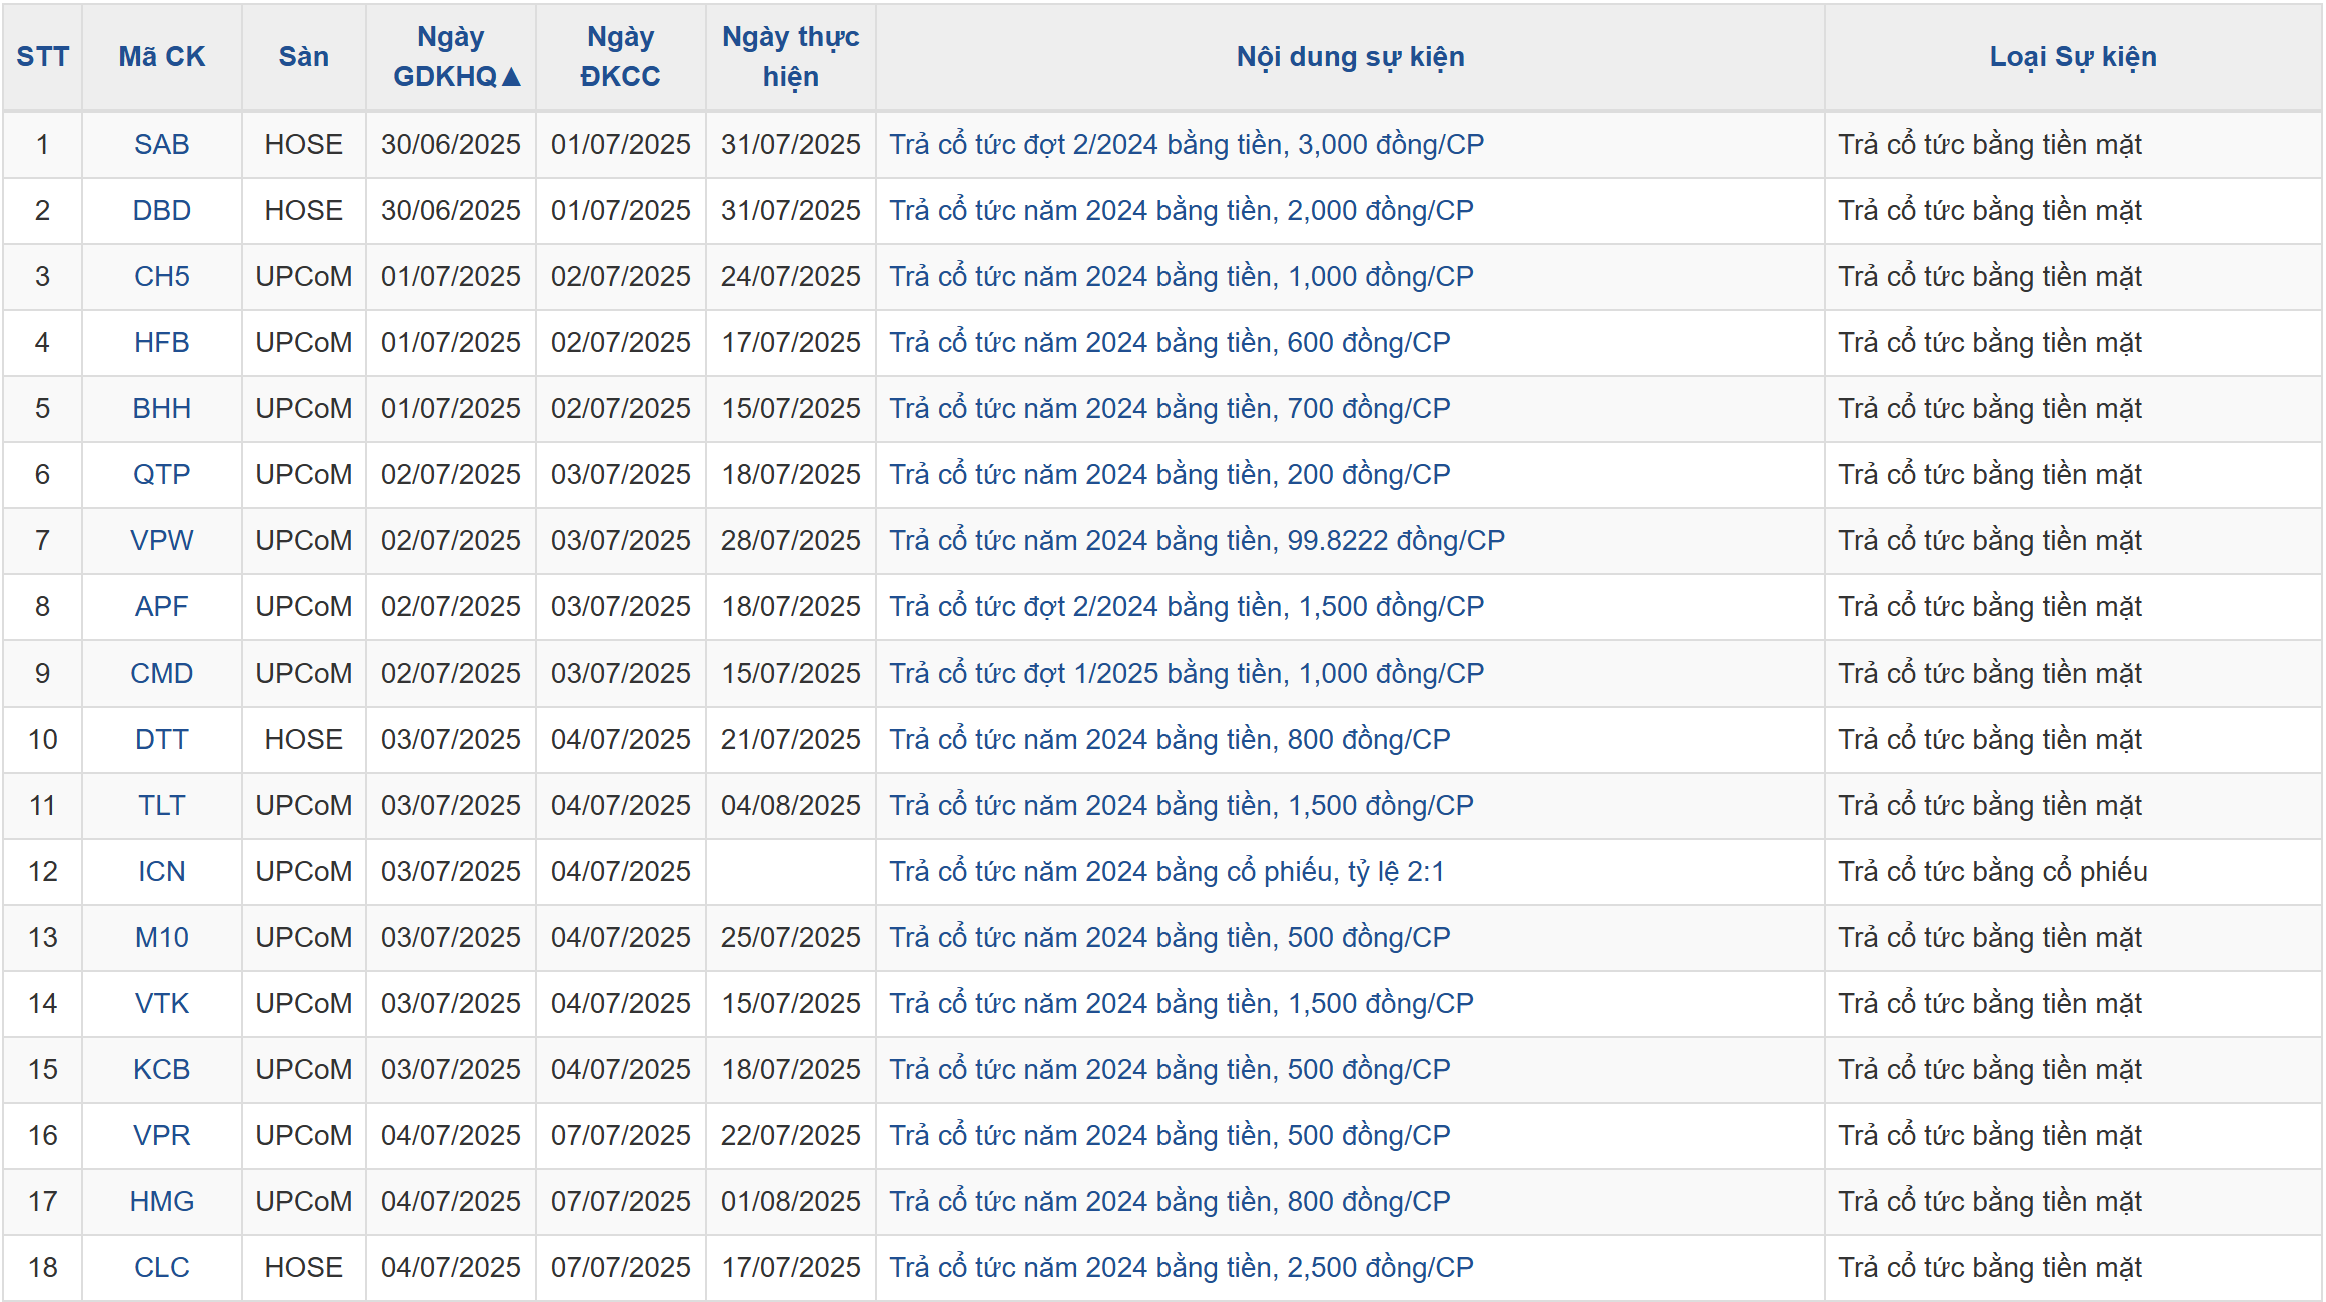Open the CH5 stock code link

(x=161, y=277)
